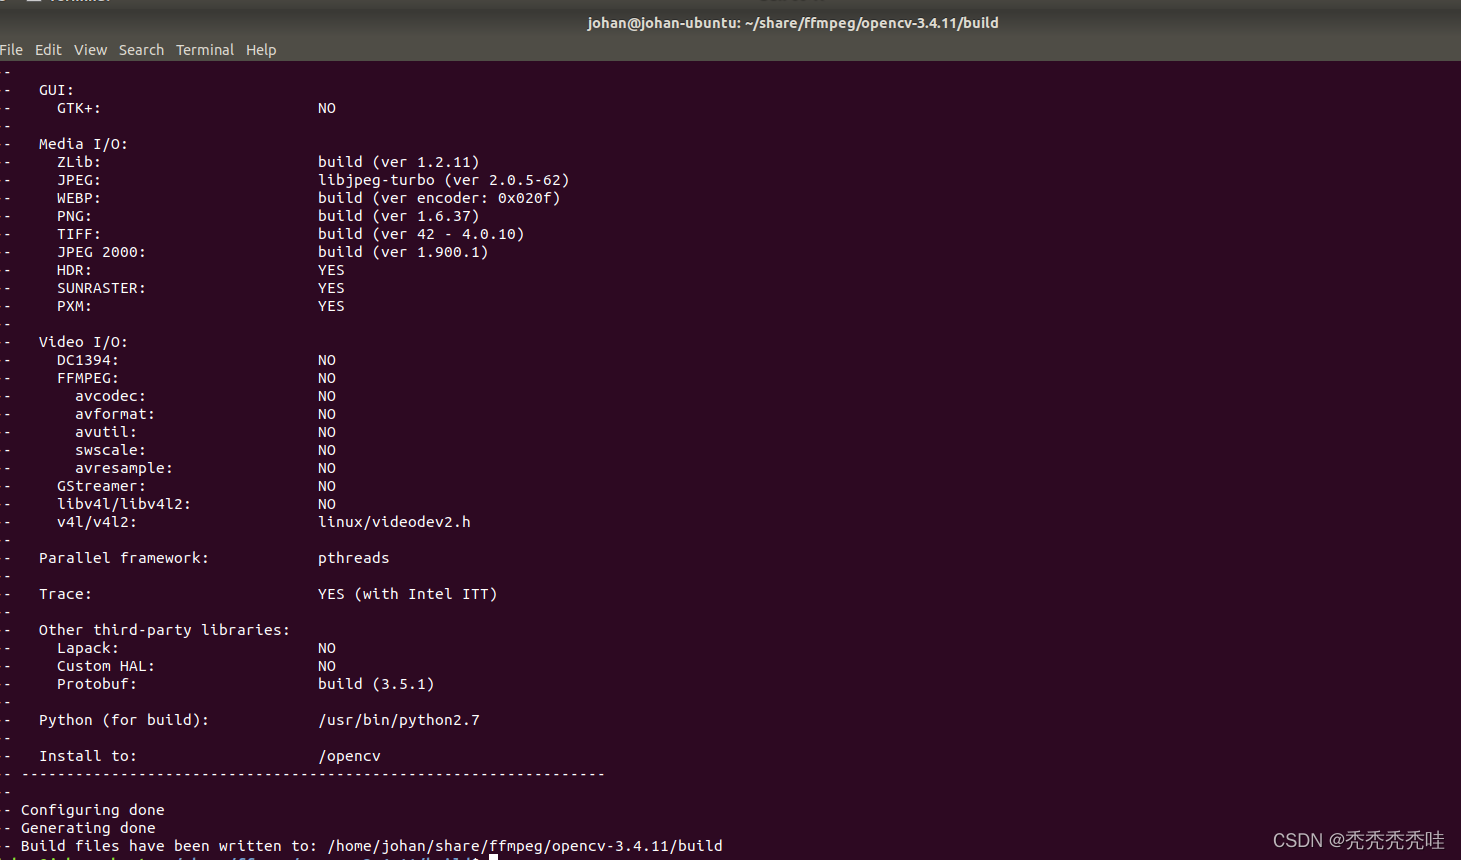This screenshot has height=860, width=1461.
Task: Open the Edit menu
Action: [x=47, y=49]
